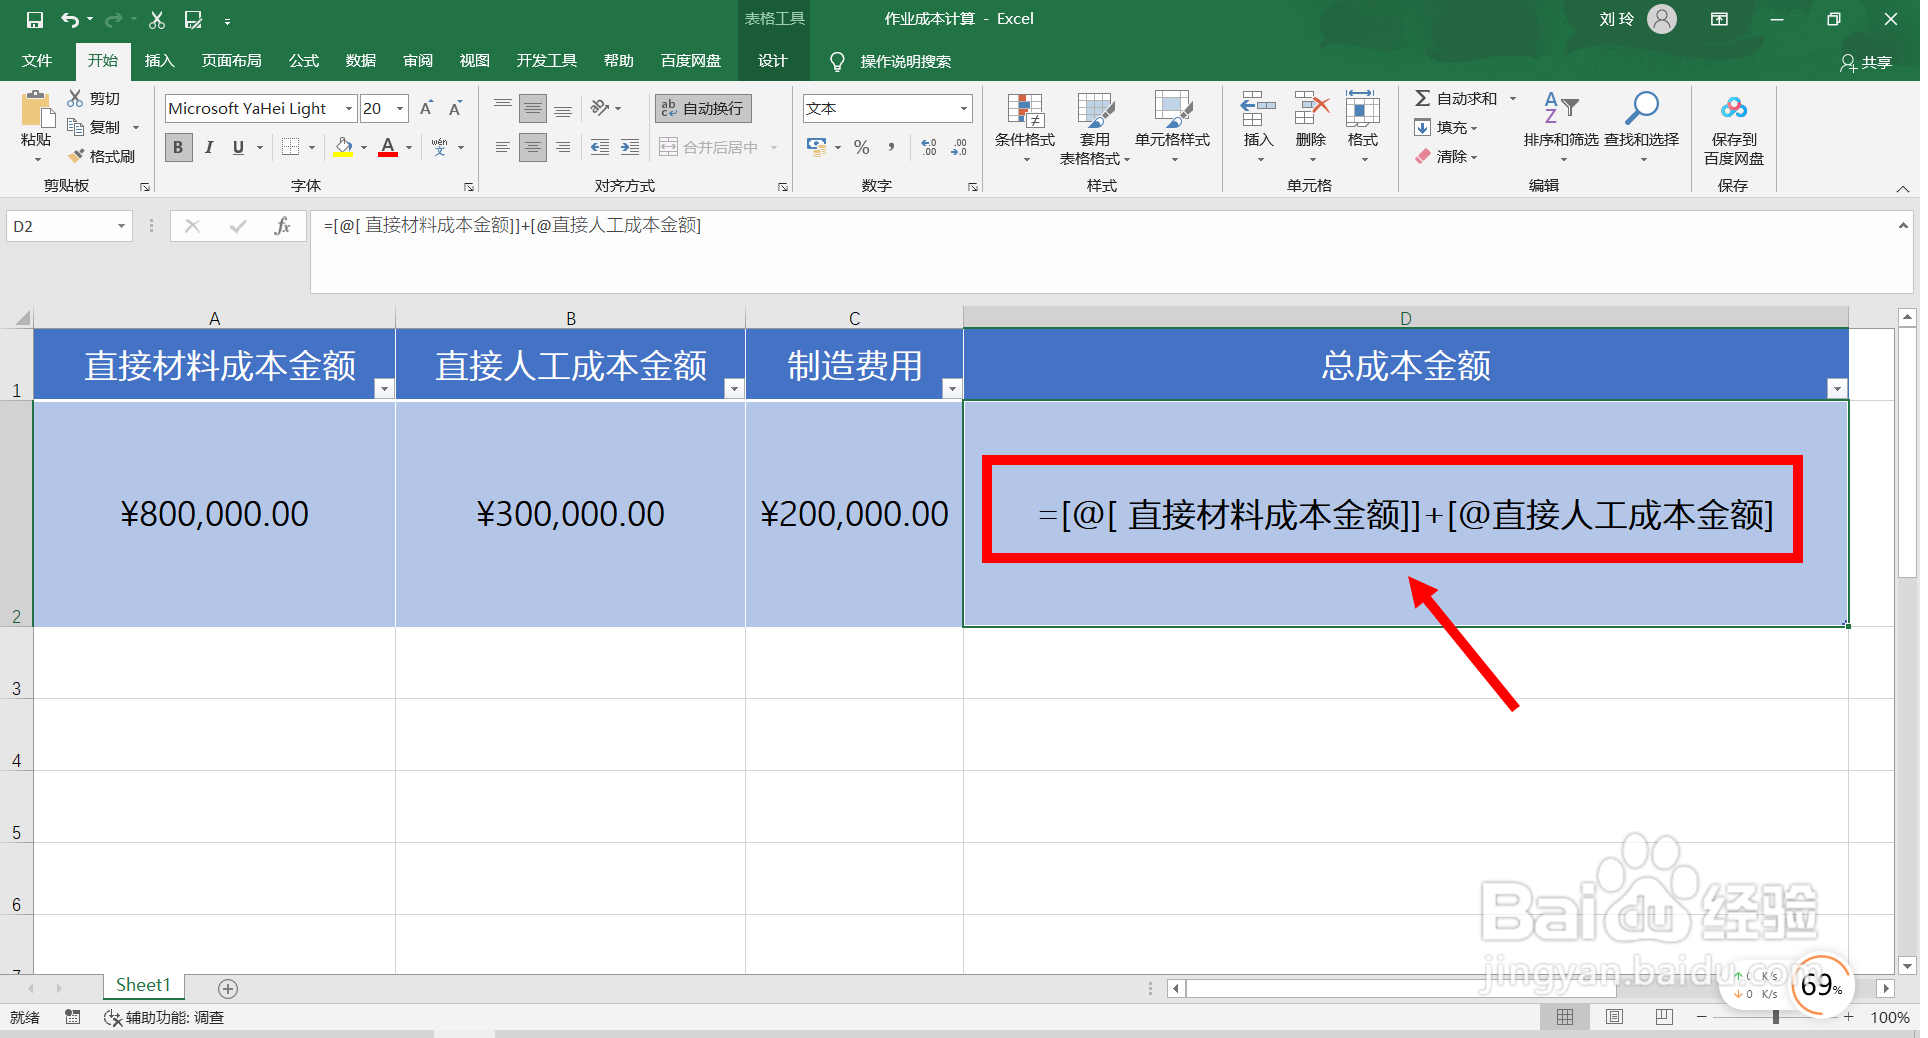The image size is (1928, 1038).
Task: Click Delete cells icon
Action: click(x=1311, y=107)
